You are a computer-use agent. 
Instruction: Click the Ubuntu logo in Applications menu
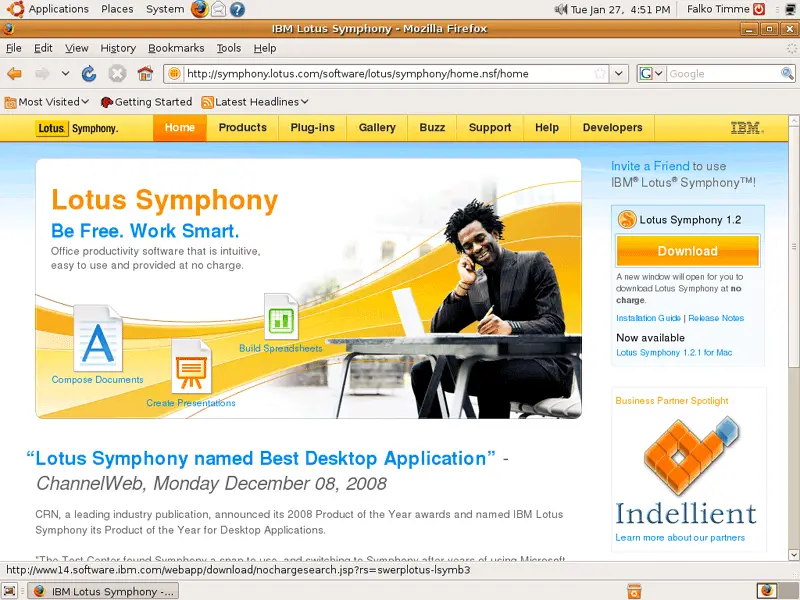pos(15,9)
